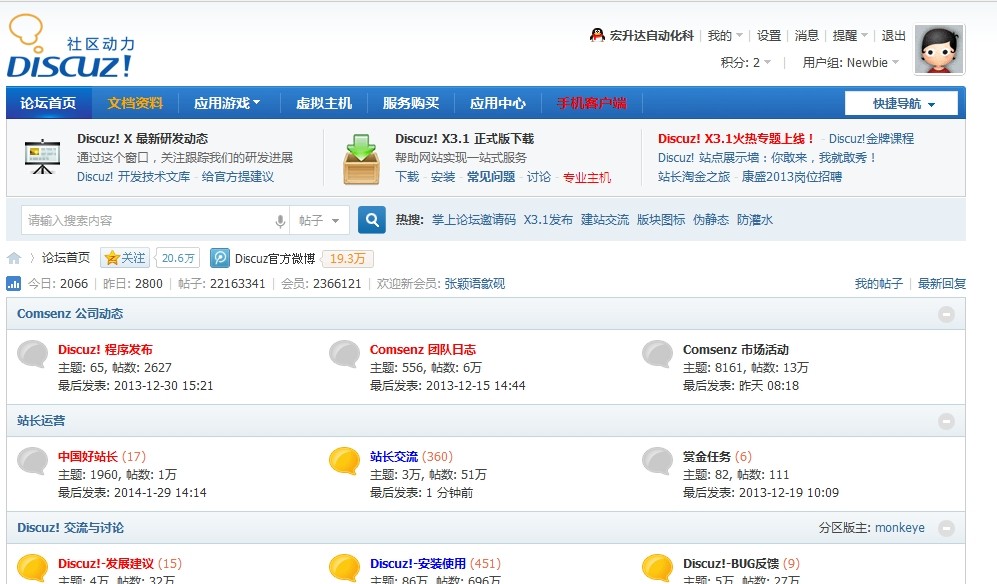Viewport: 997px width, 584px height.
Task: Select the 应用中心 navigation tab
Action: 498,103
